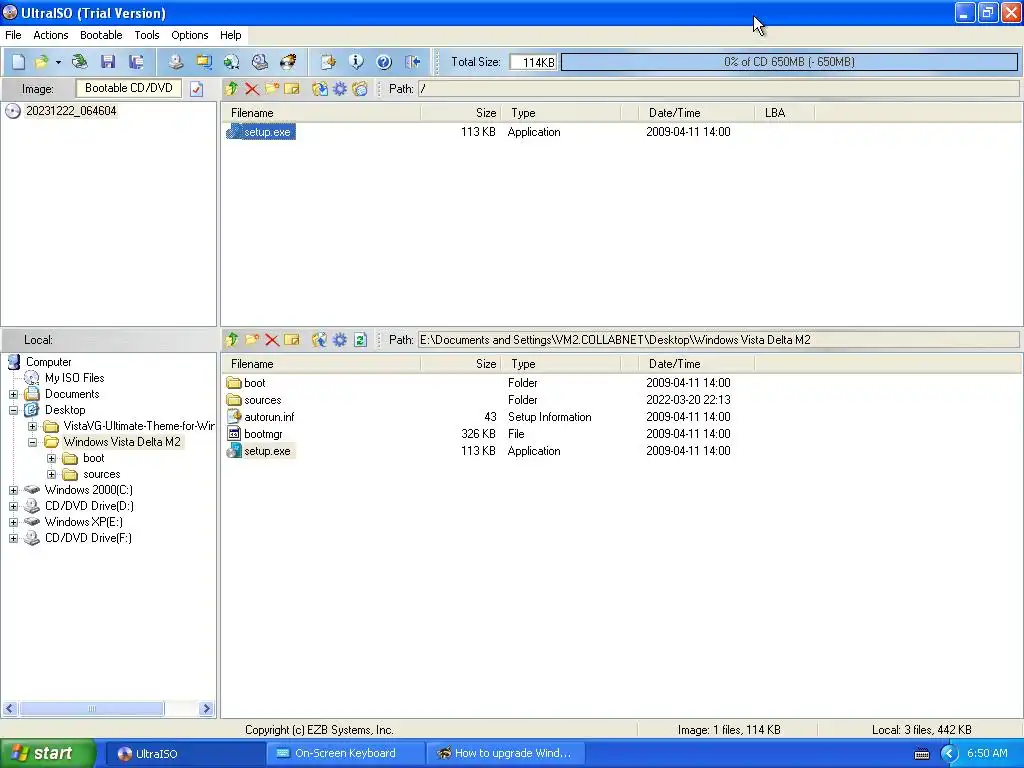Screen dimensions: 1024x768
Task: Open the dropdown arrow beside the Open icon
Action: [58, 62]
